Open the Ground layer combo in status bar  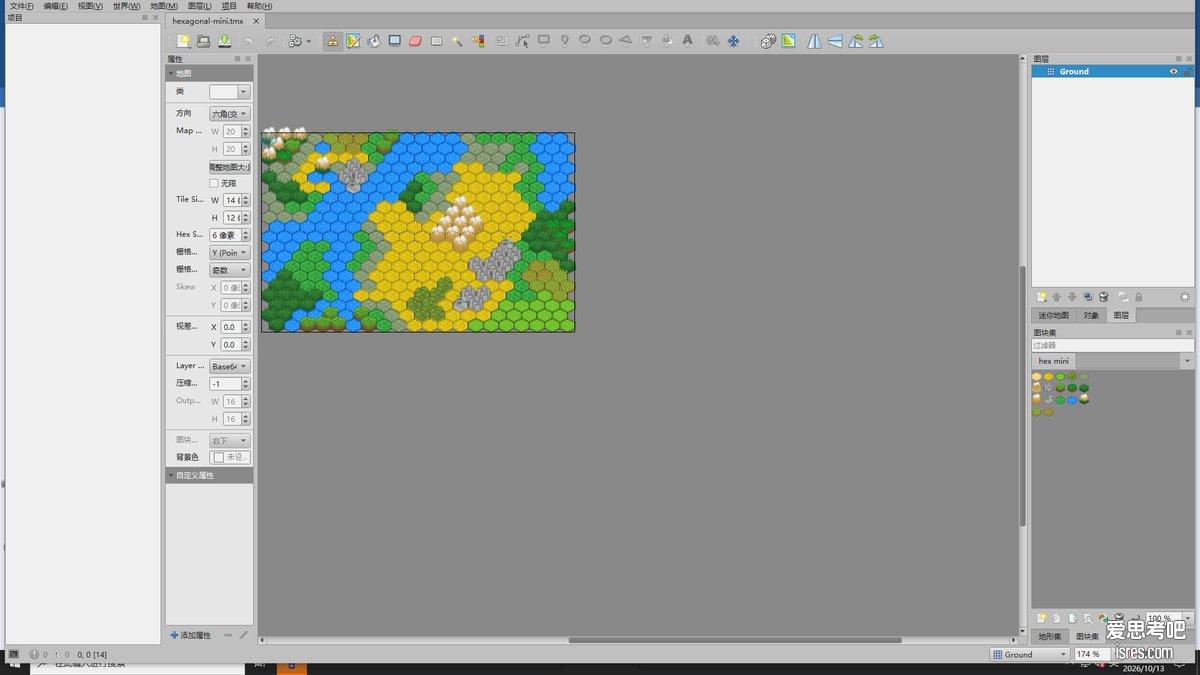(x=1030, y=654)
